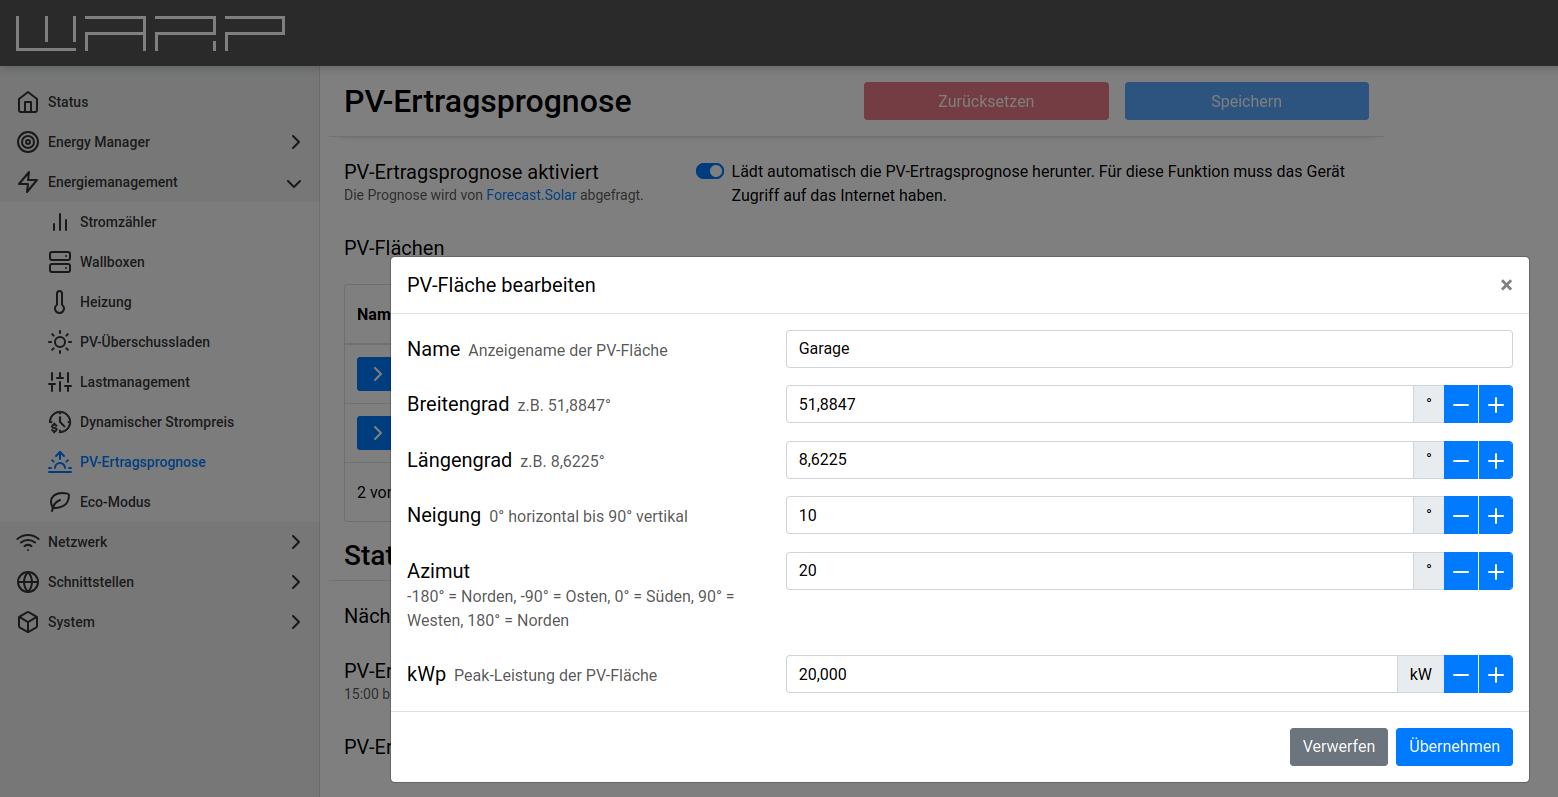Image resolution: width=1558 pixels, height=797 pixels.
Task: Decrease the Azimut value with minus
Action: pos(1461,572)
